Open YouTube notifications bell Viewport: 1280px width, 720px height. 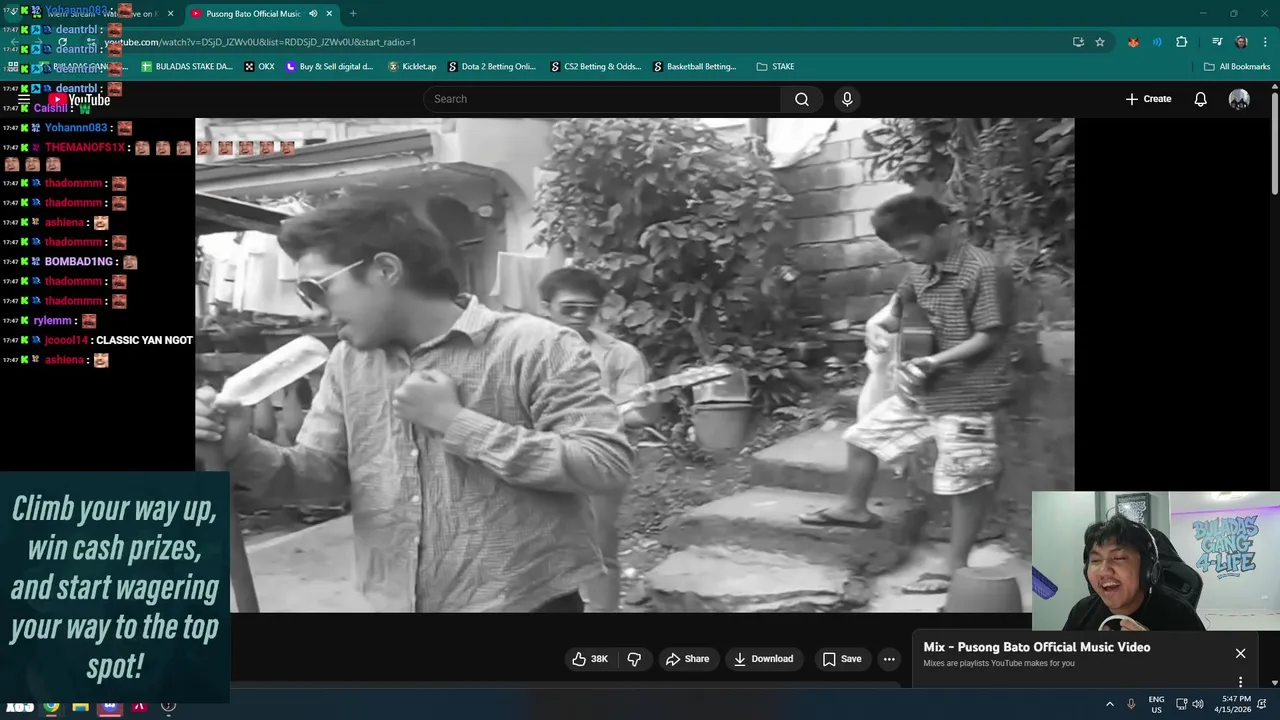pos(1201,99)
